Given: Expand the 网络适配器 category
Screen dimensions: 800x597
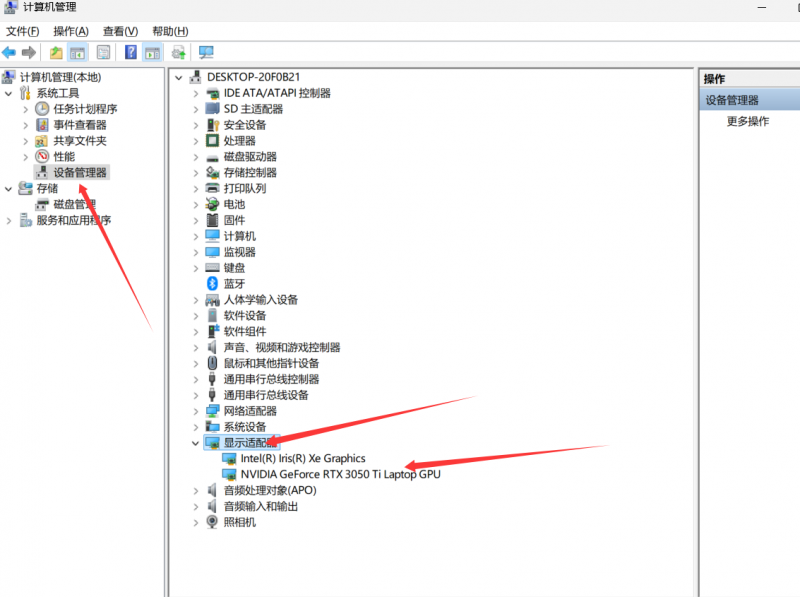Looking at the screenshot, I should (x=195, y=411).
